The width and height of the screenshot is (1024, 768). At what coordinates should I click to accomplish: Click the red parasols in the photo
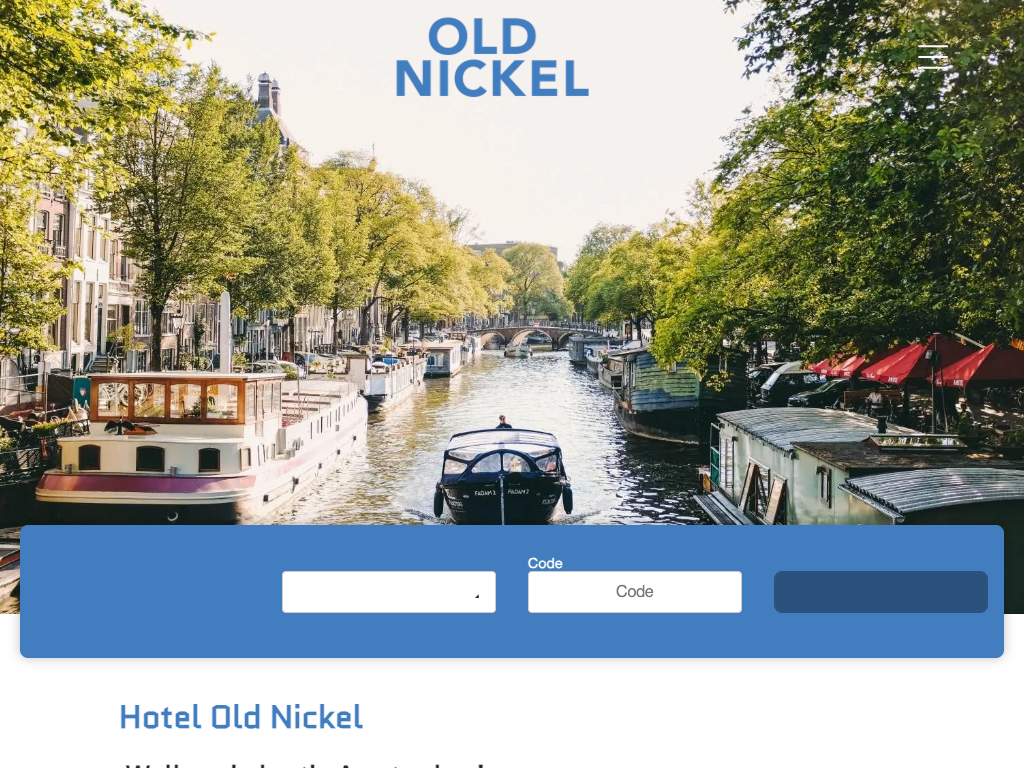[x=918, y=361]
